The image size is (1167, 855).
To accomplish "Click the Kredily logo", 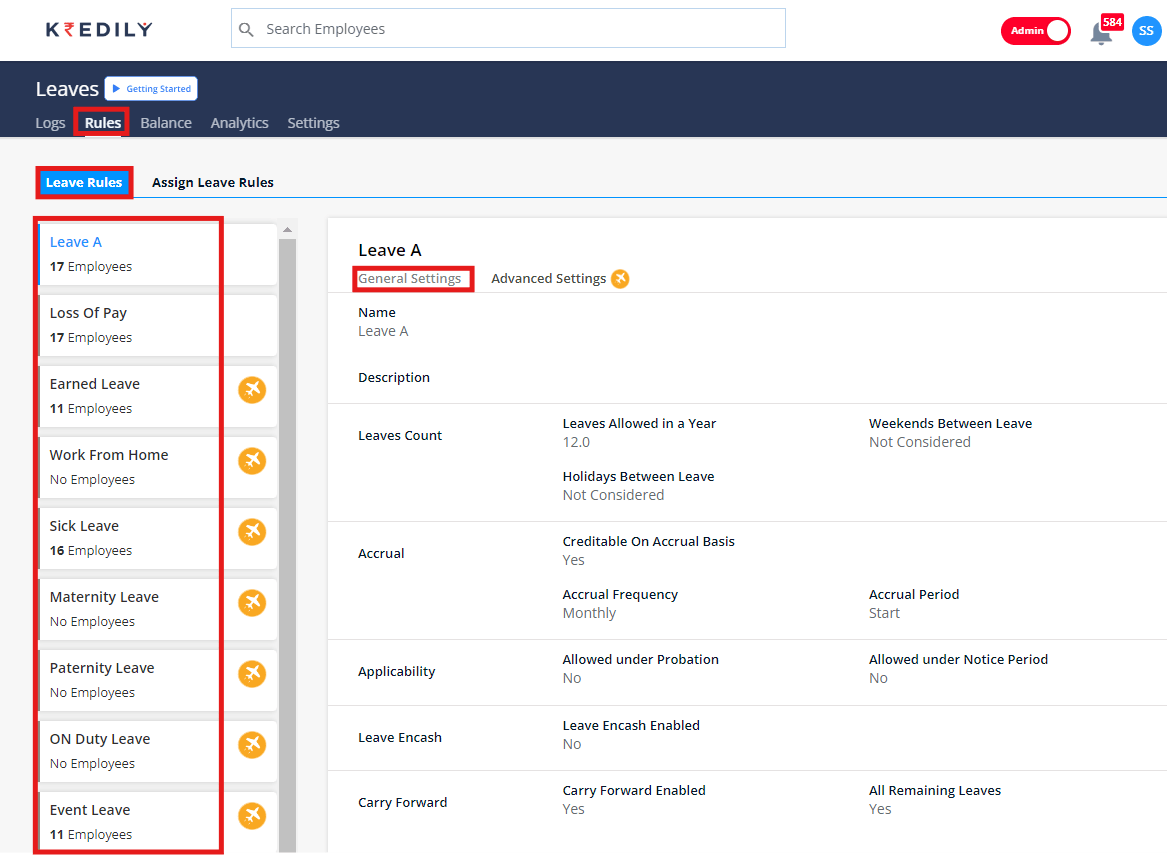I will tap(99, 30).
